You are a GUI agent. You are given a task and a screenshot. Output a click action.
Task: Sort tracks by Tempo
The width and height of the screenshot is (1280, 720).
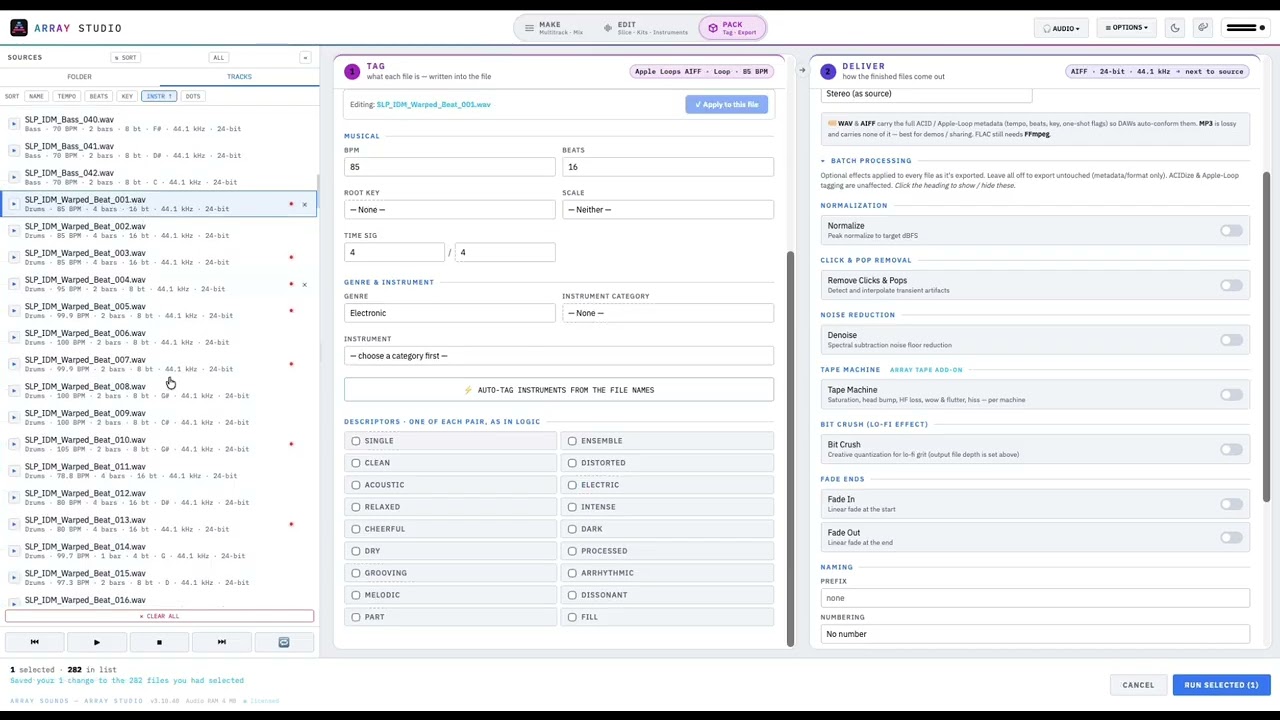[x=66, y=96]
